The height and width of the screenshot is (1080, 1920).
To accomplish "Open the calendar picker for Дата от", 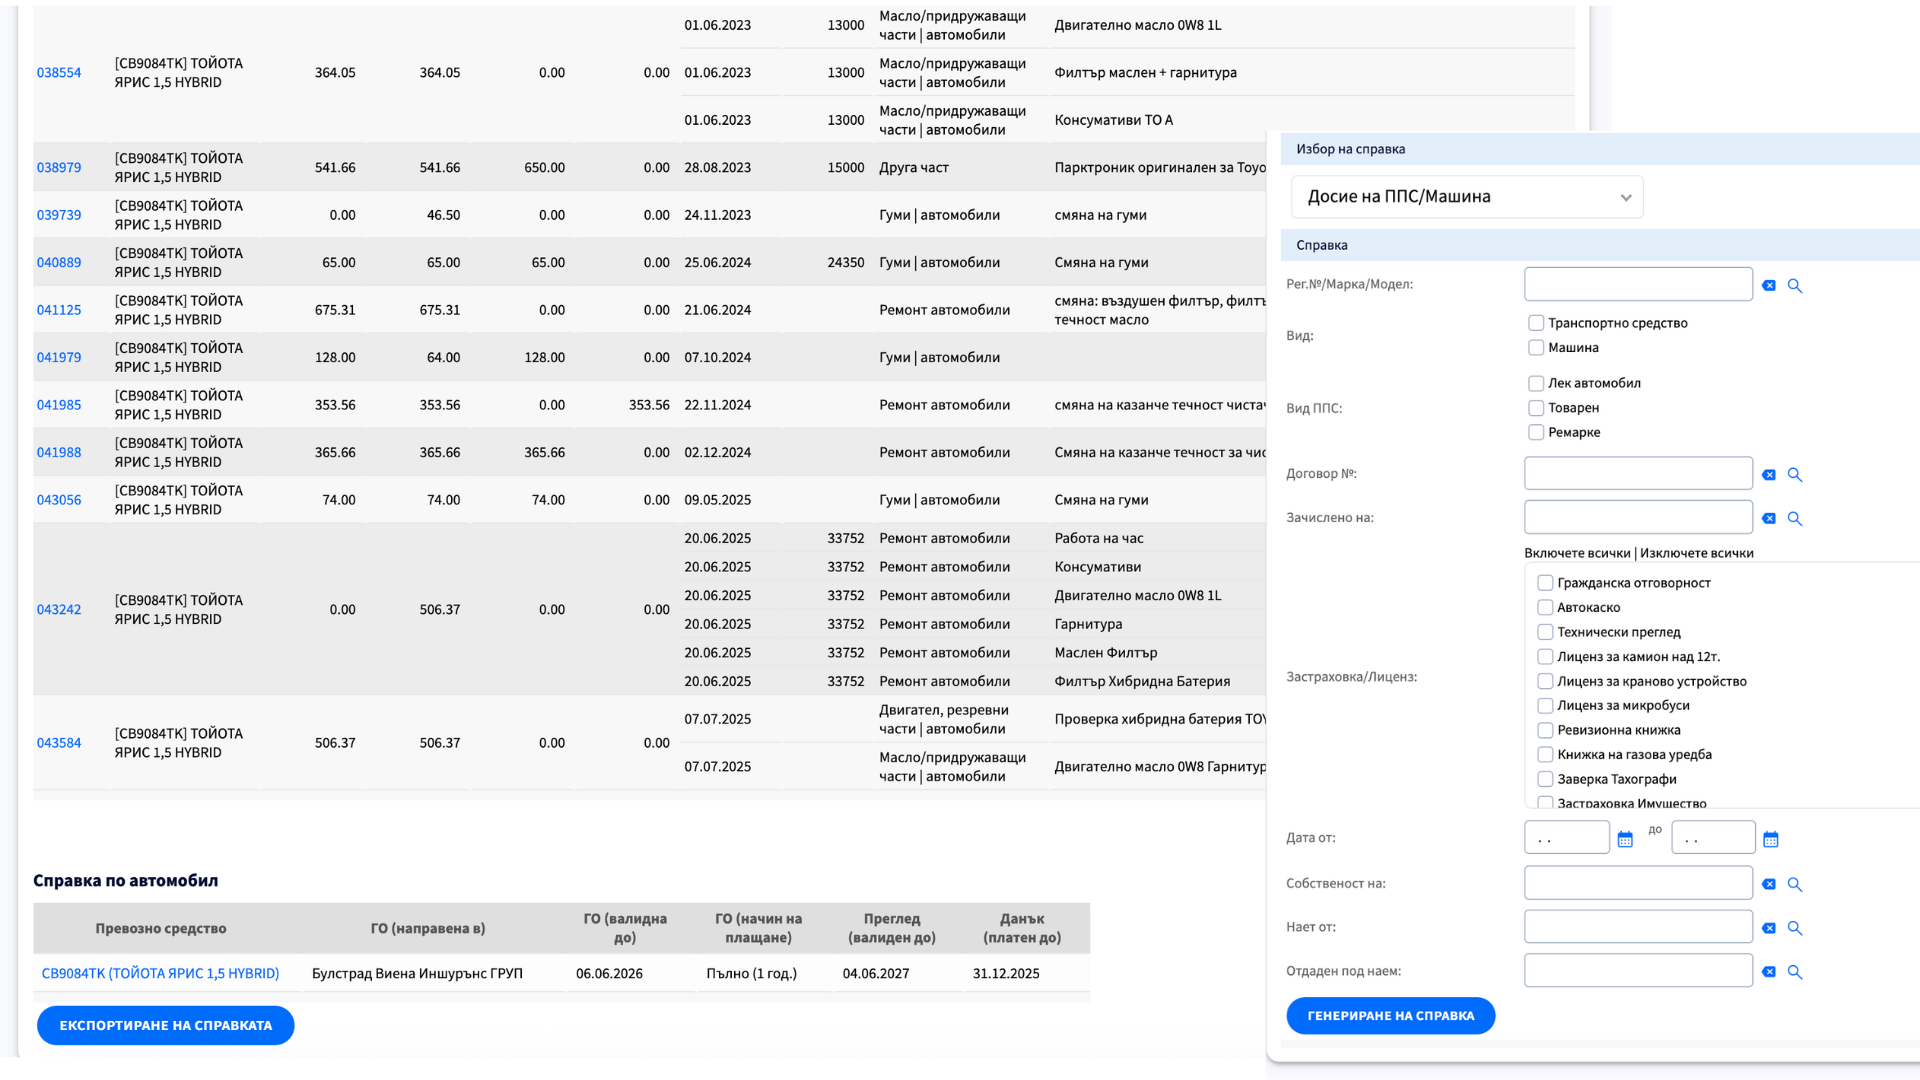I will click(x=1625, y=839).
